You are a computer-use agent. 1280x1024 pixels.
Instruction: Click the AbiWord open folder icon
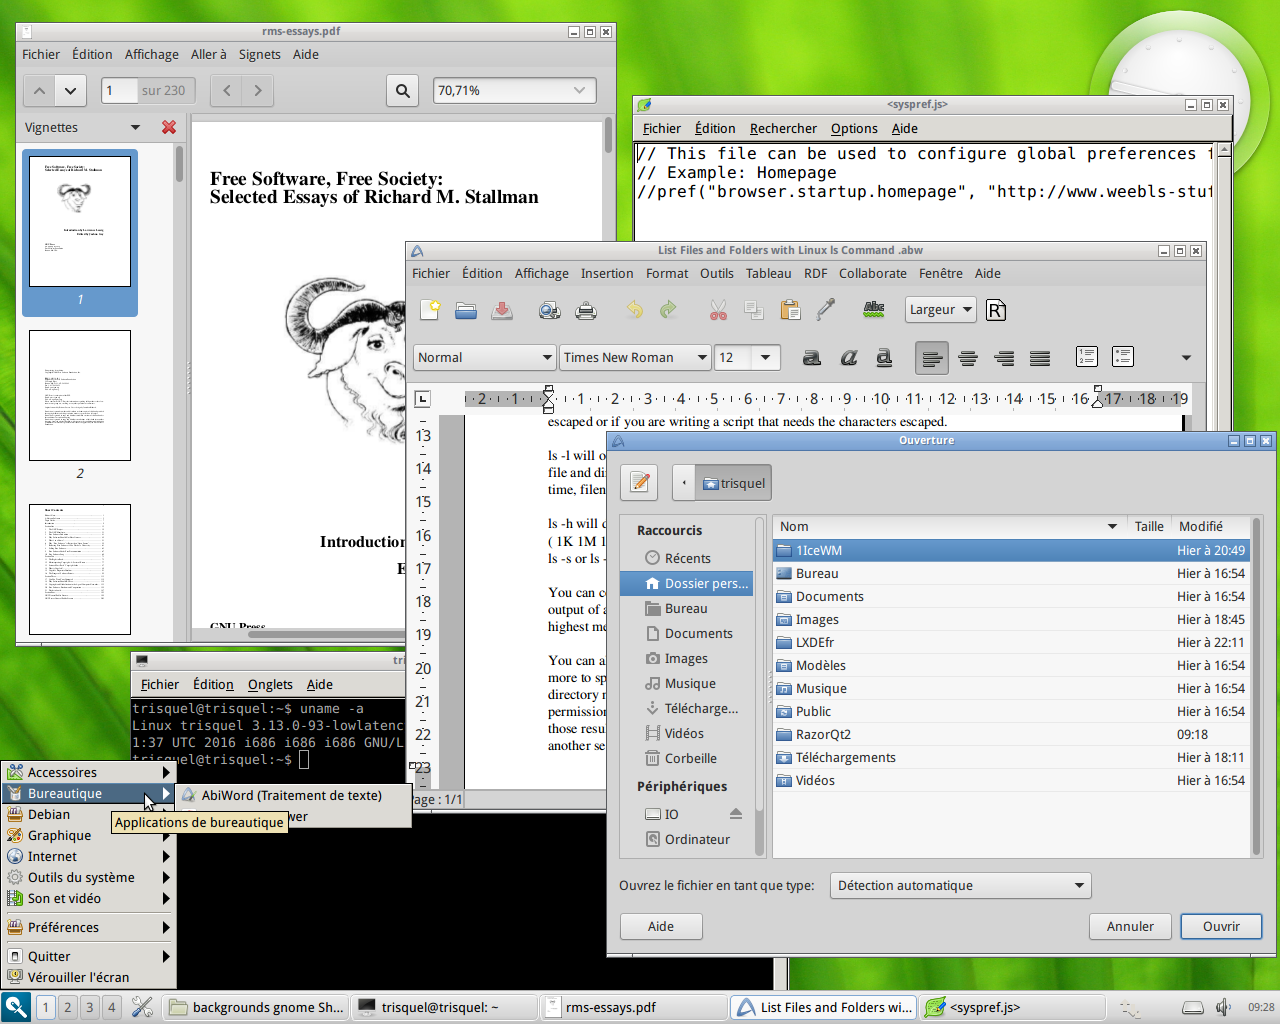tap(466, 310)
